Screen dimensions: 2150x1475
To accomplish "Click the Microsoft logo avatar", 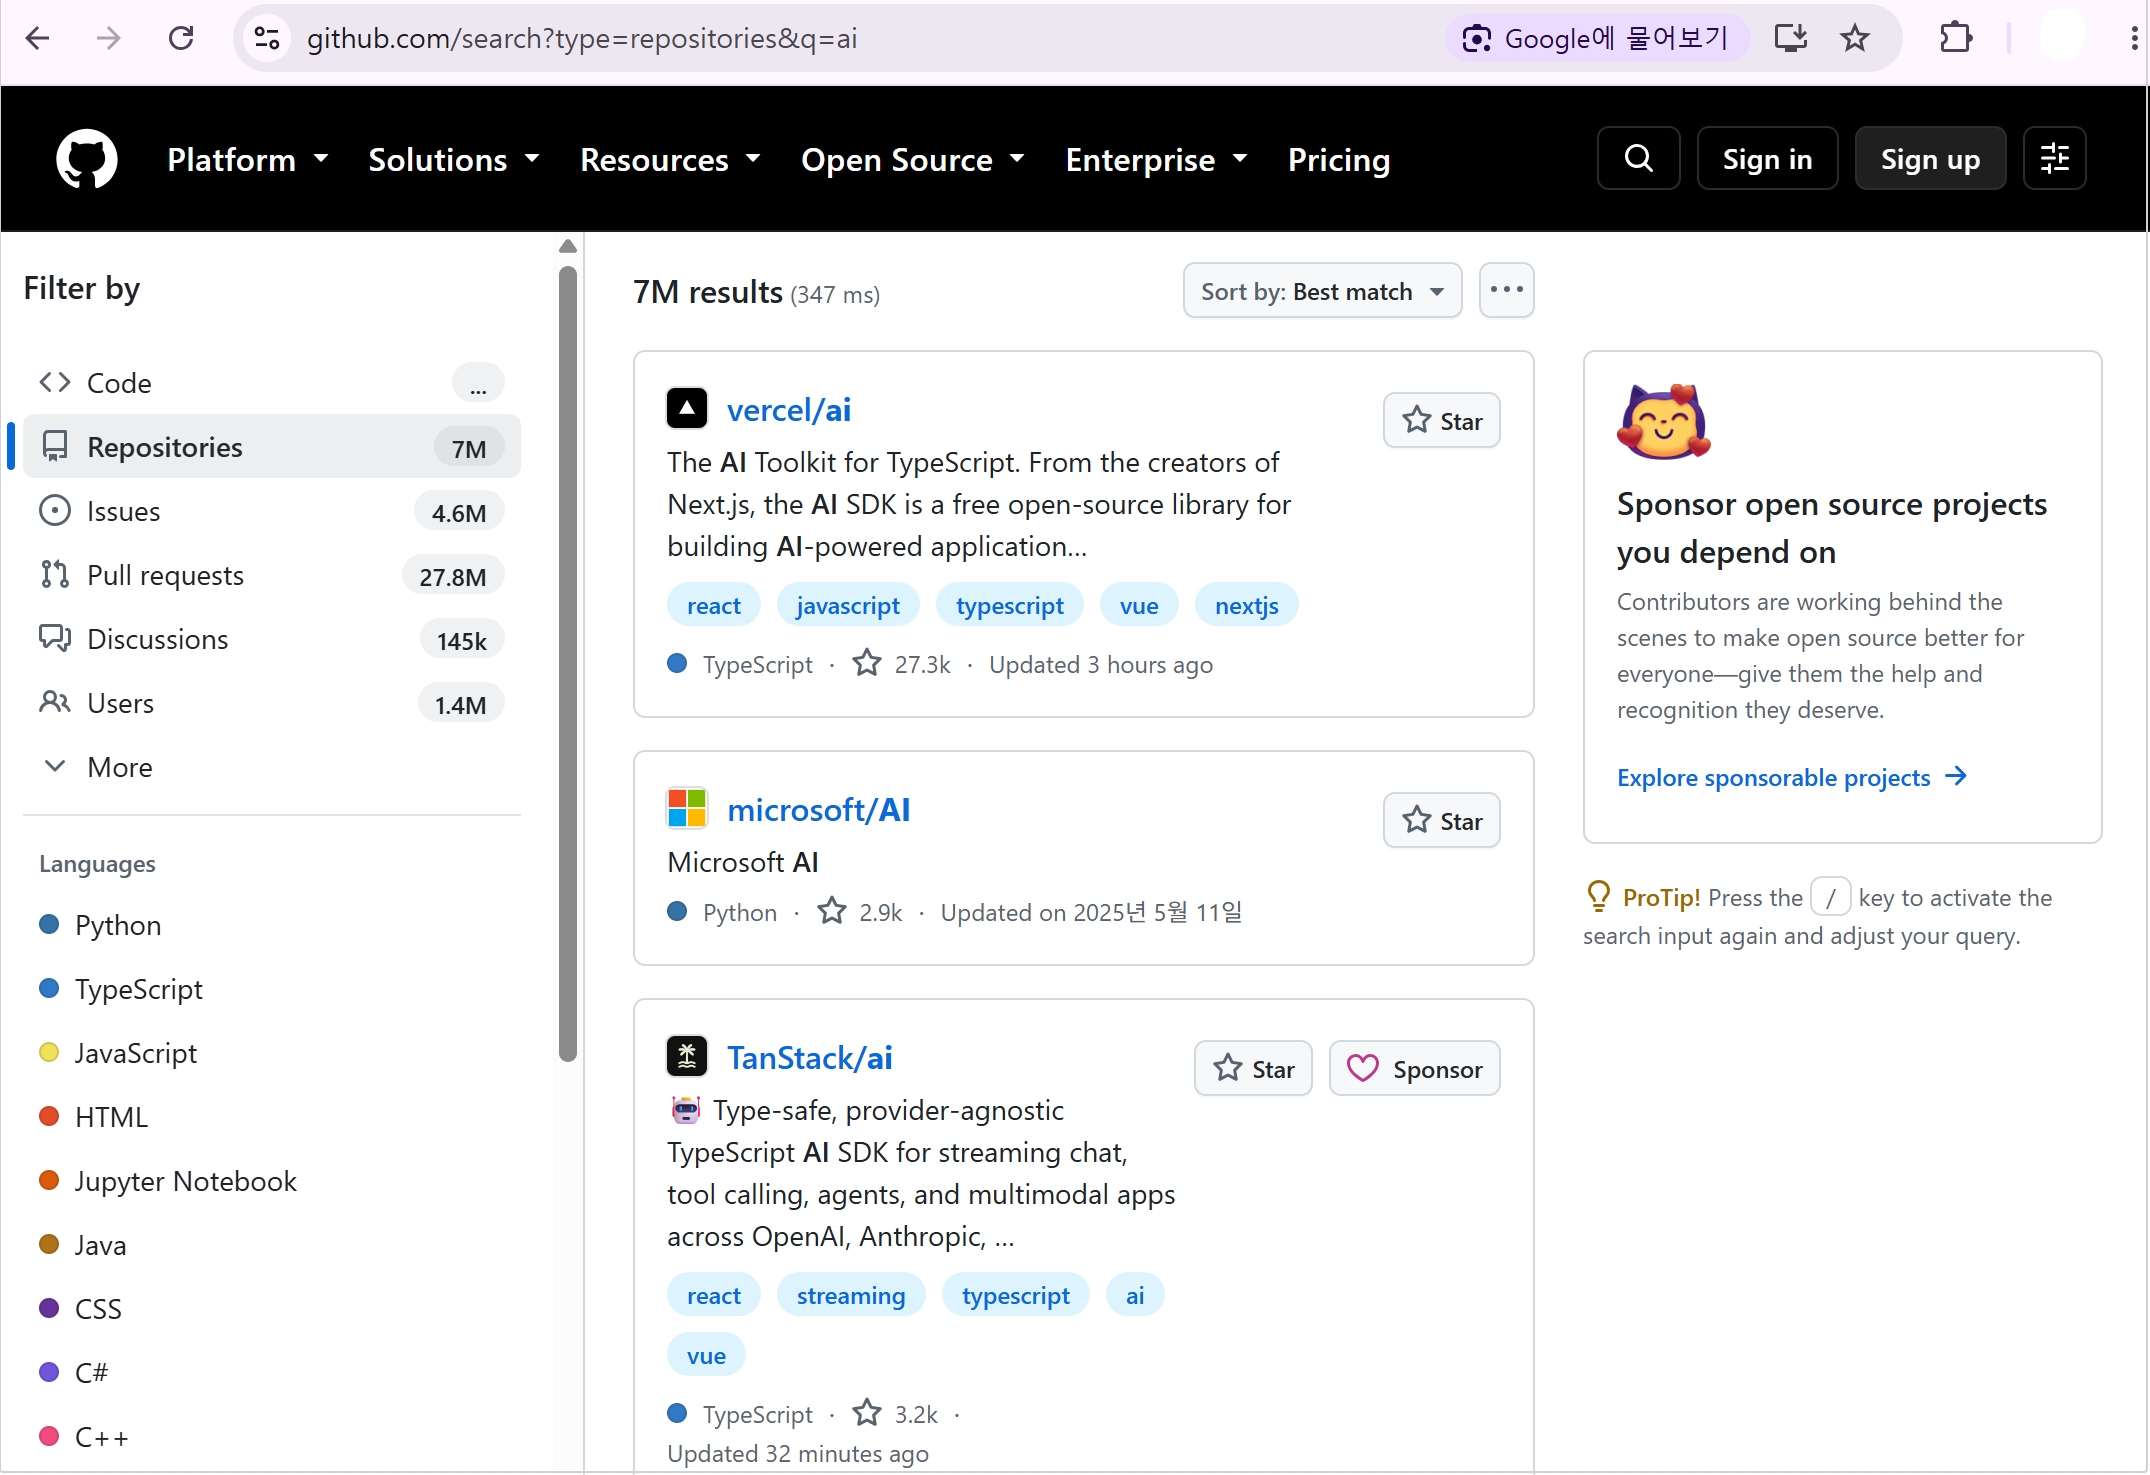I will (687, 808).
